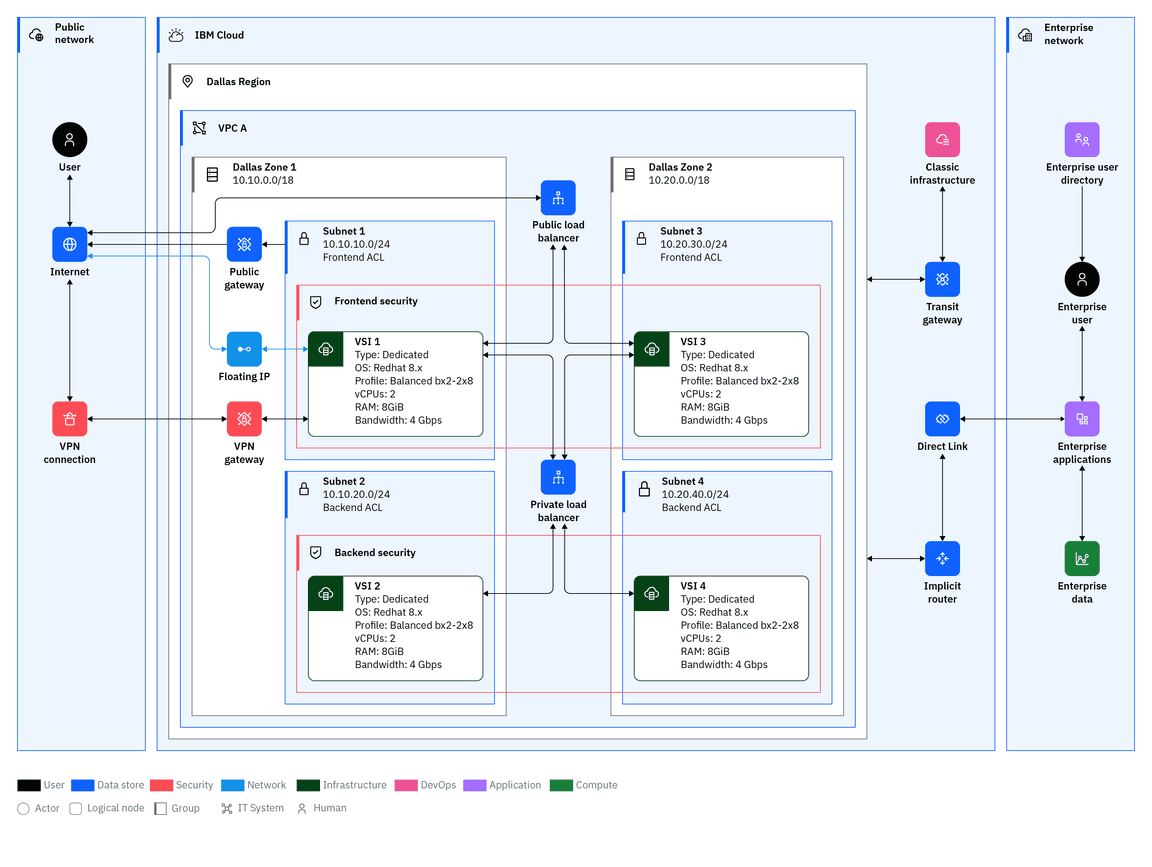Select the green Compute legend swatch
Screen dimensions: 1152x867
(x=561, y=785)
